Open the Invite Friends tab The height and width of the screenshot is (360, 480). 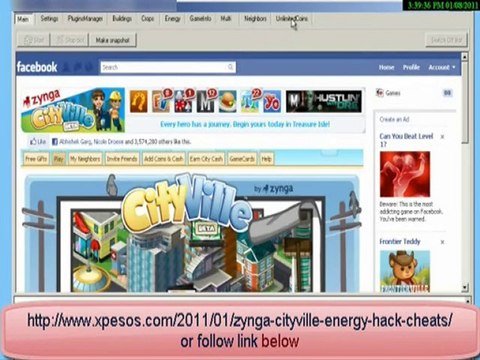tap(122, 159)
